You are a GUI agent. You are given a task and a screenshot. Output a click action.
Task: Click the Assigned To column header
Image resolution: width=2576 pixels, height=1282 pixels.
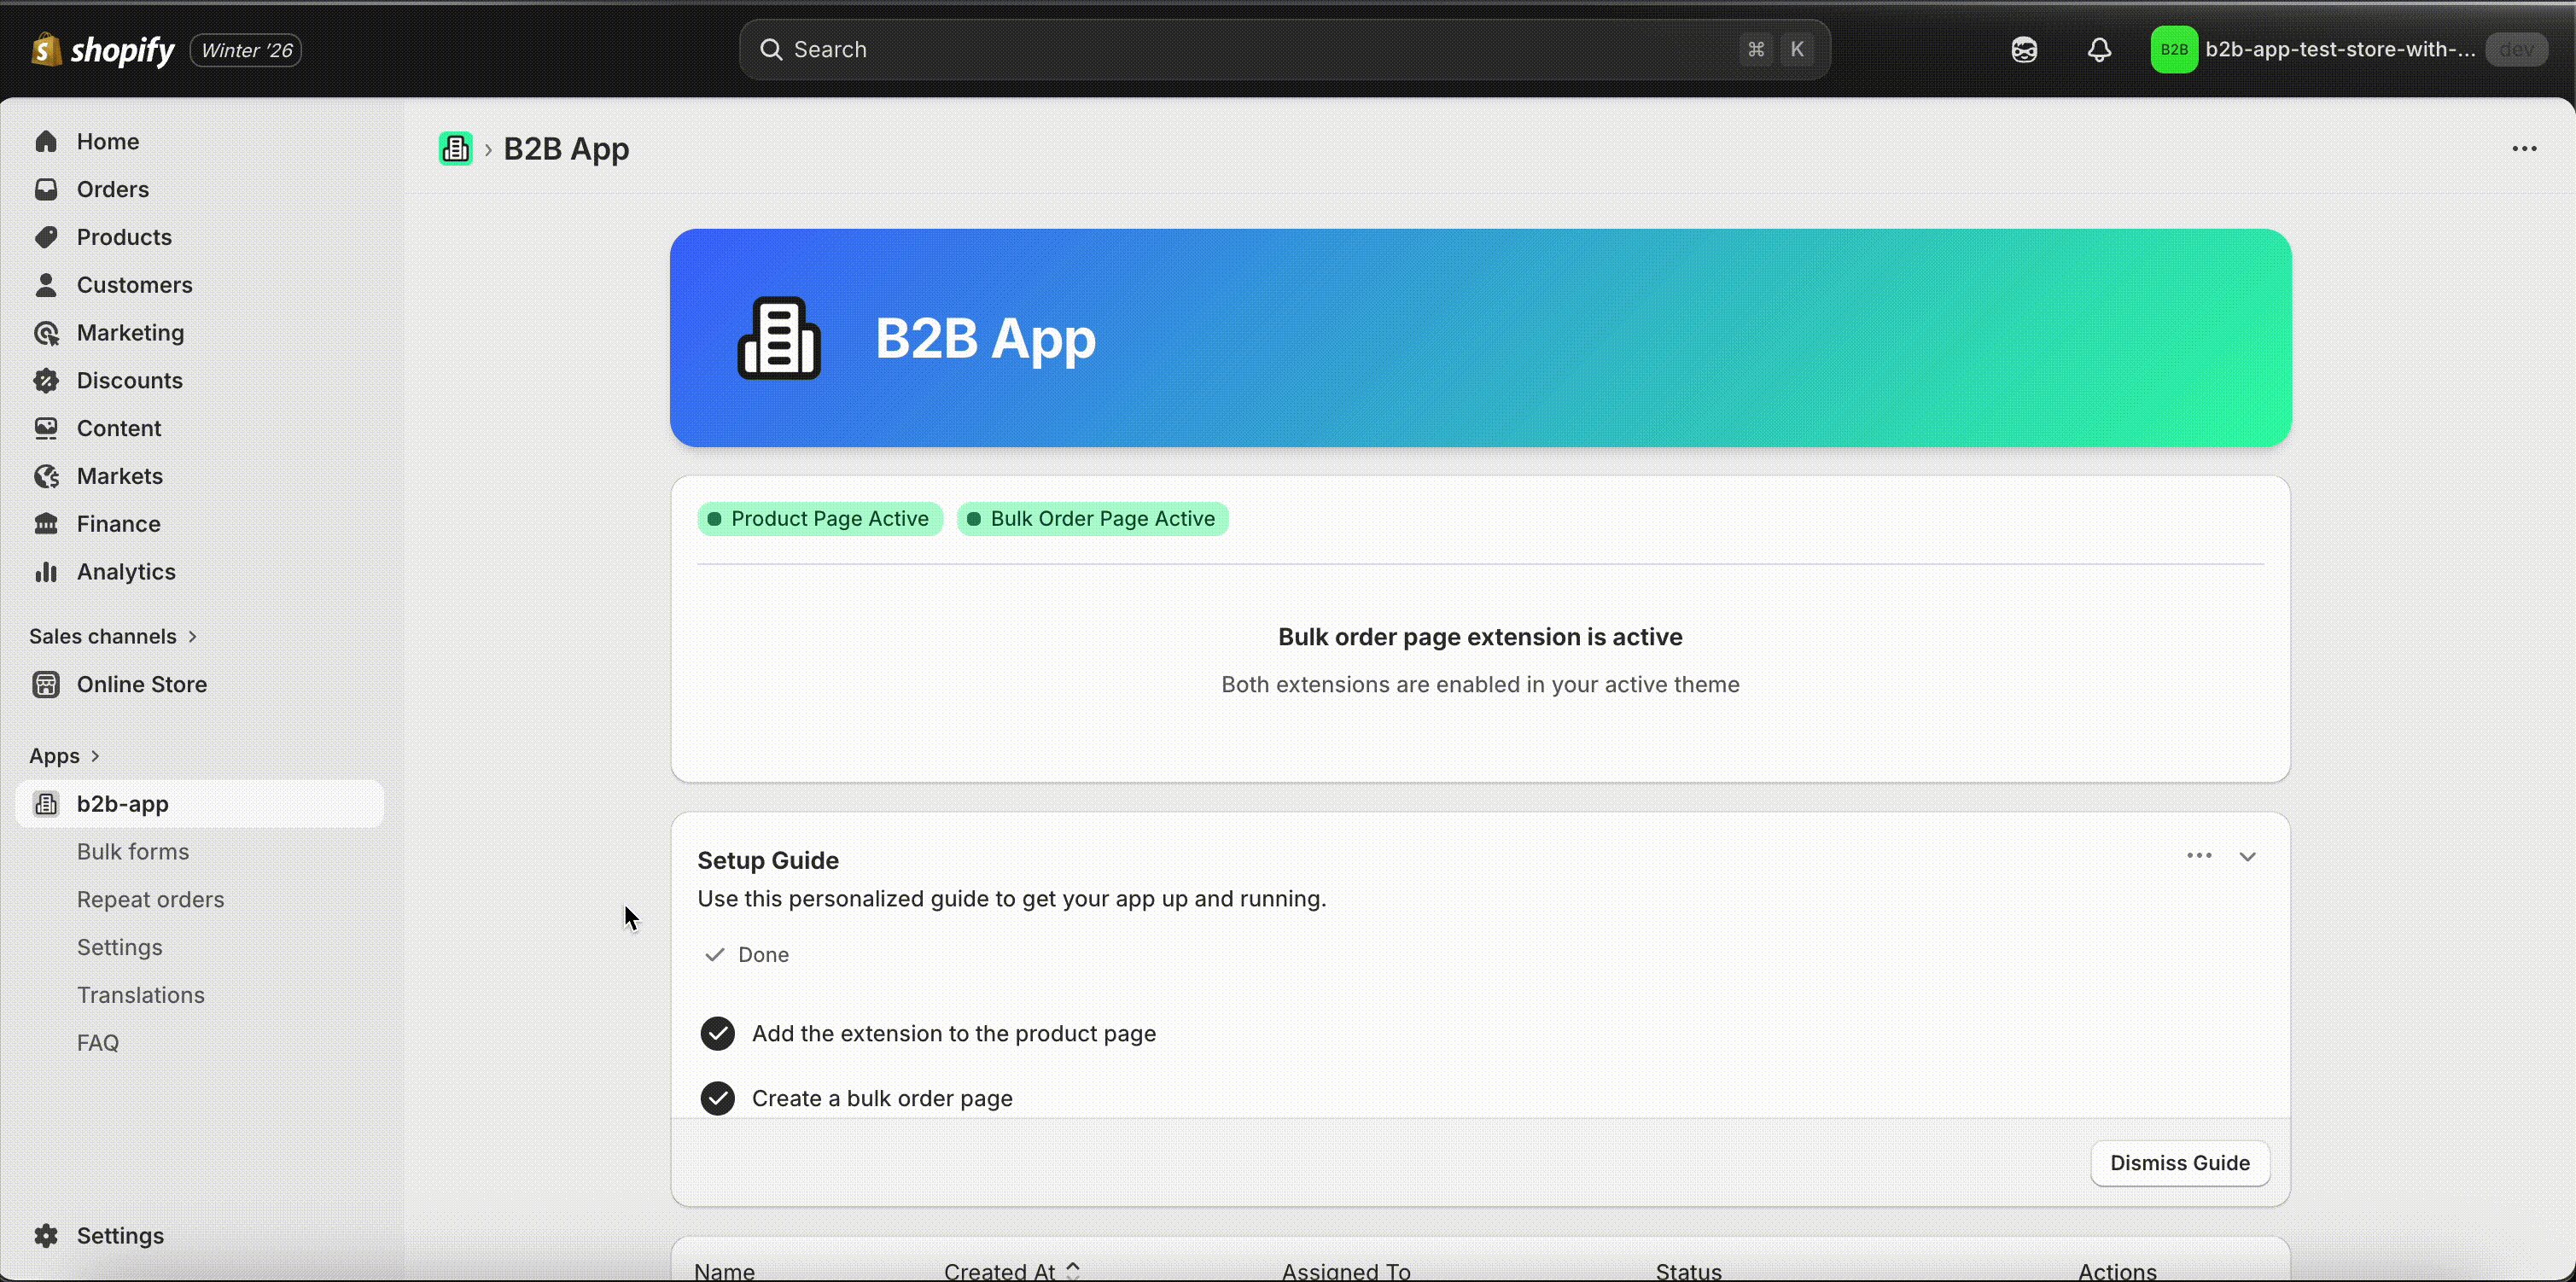tap(1346, 1271)
